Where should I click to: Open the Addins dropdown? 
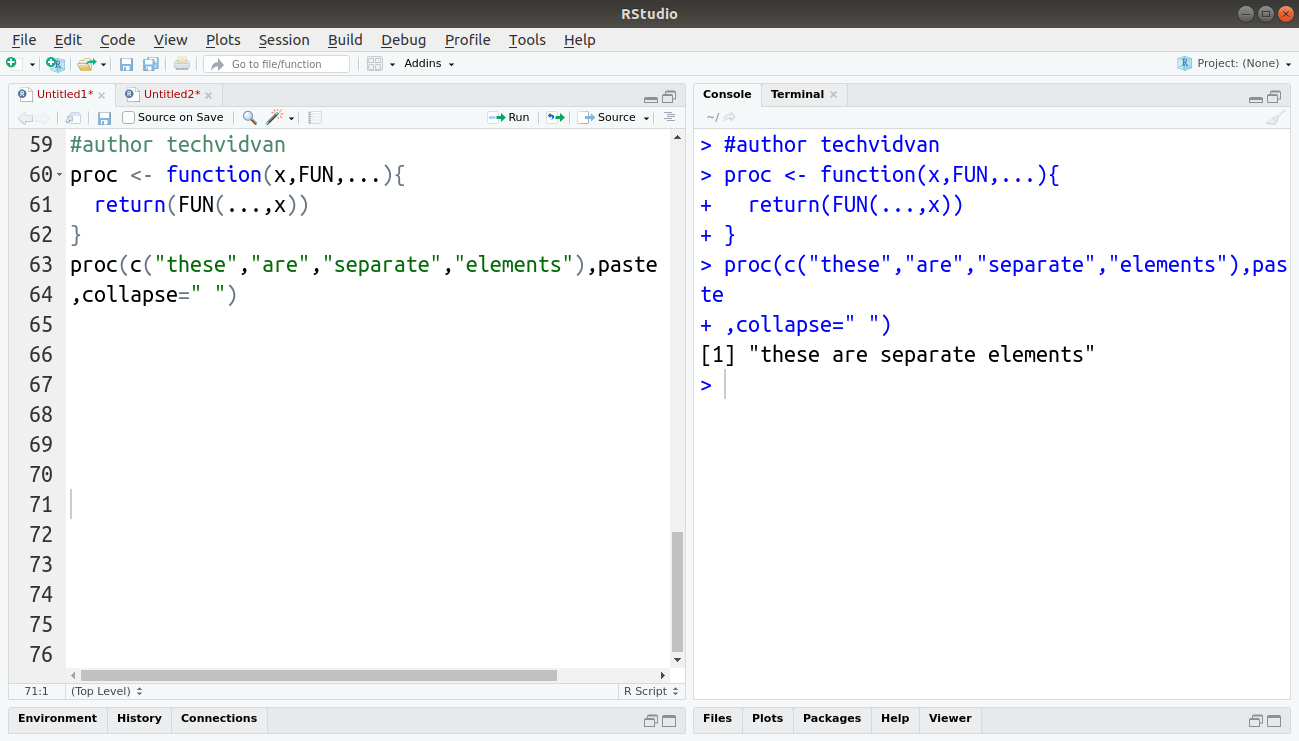coord(429,62)
